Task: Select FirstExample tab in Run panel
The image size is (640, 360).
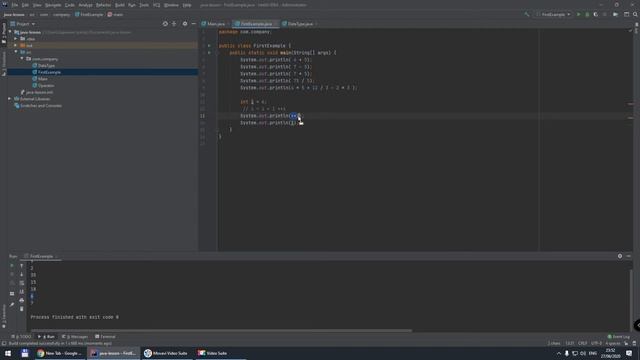Action: click(x=41, y=256)
